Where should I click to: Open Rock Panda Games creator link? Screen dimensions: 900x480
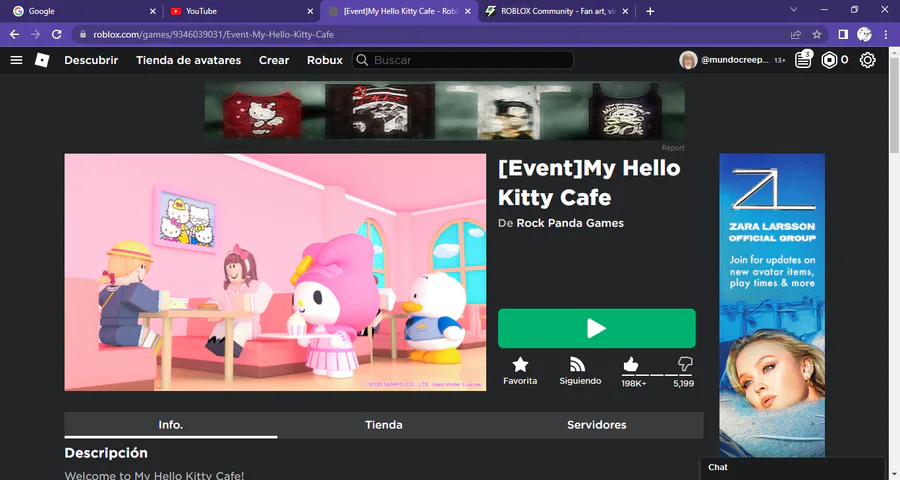[570, 223]
